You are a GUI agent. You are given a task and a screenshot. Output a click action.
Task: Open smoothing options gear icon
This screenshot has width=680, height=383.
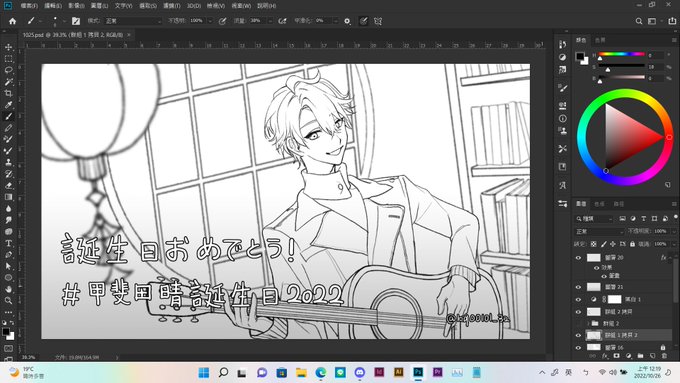347,21
